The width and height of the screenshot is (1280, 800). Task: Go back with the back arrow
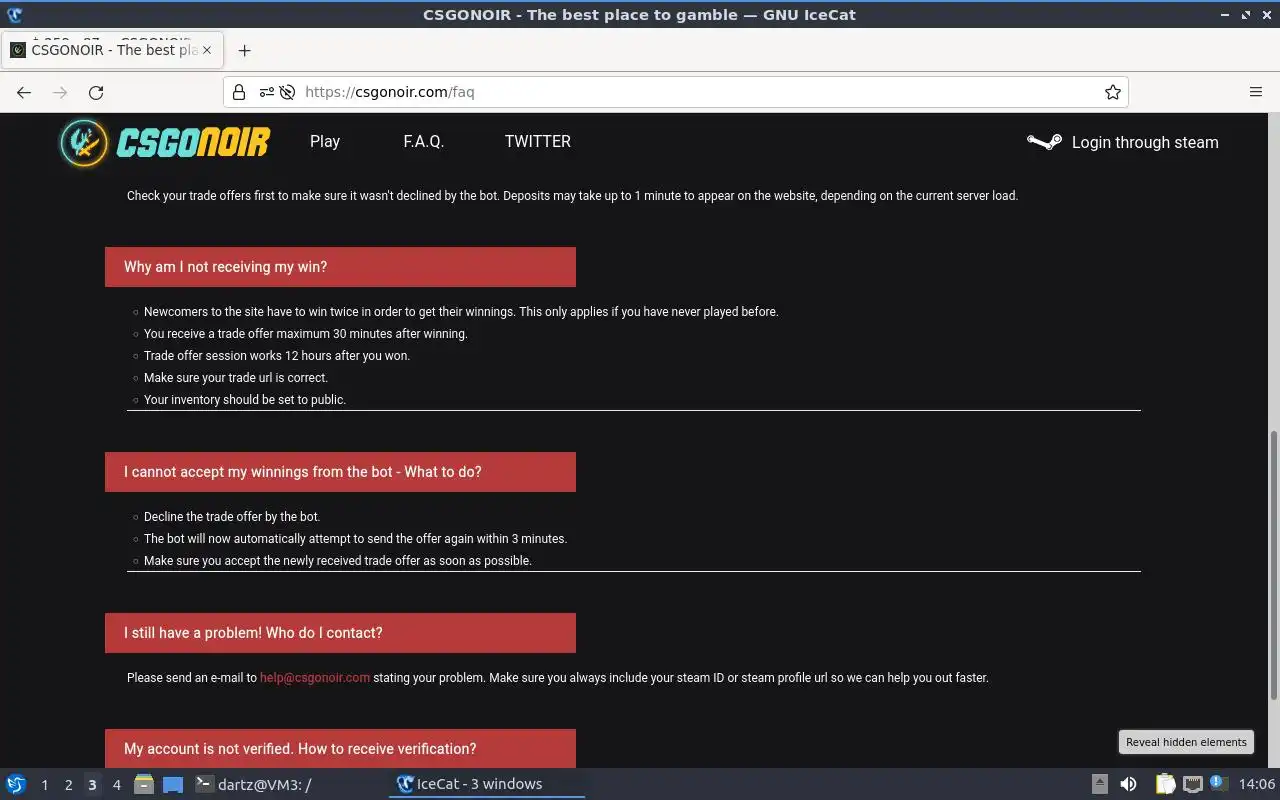pos(24,92)
